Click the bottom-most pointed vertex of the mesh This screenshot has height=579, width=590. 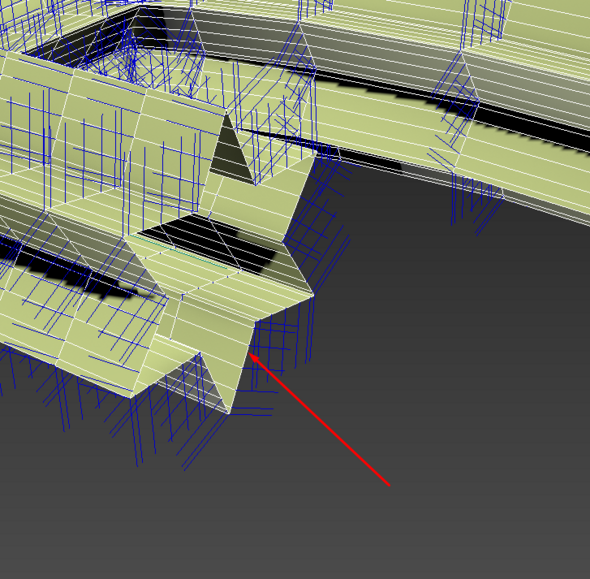click(x=228, y=413)
